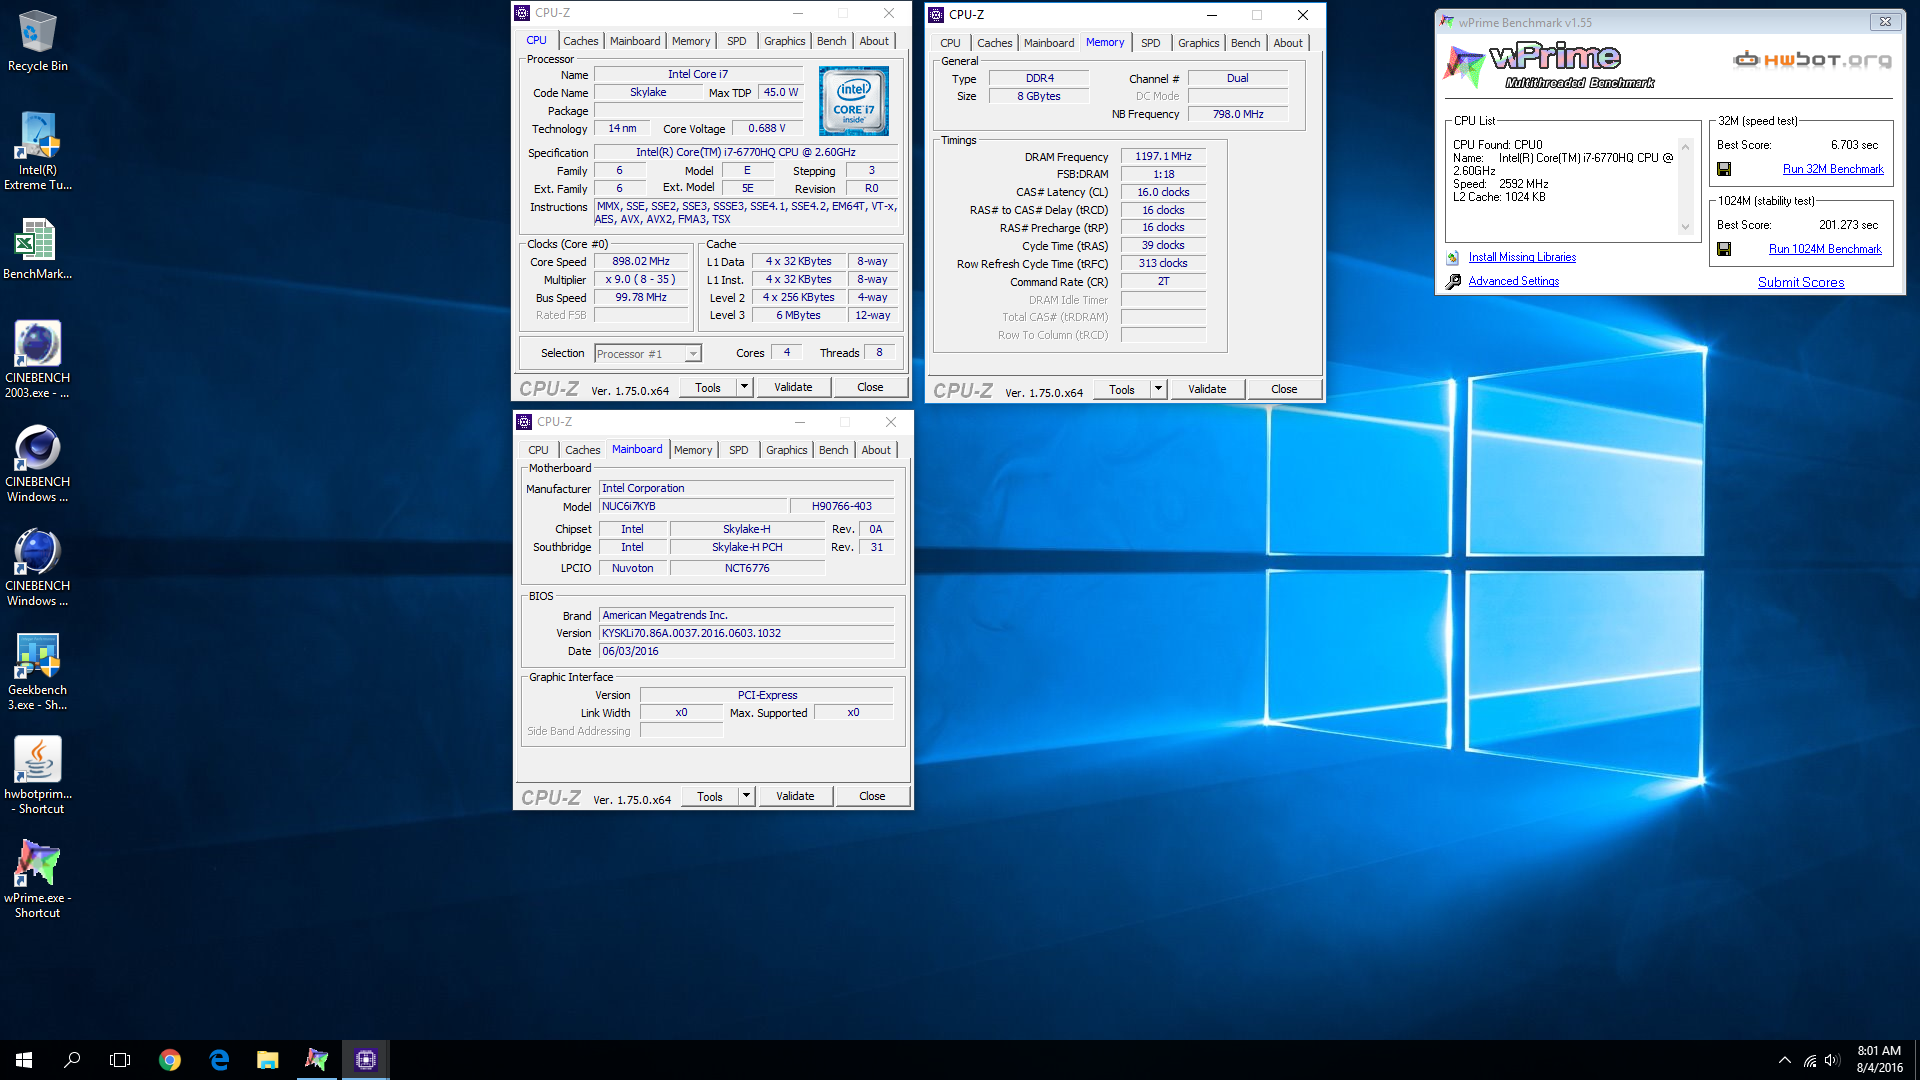Switch to Caches tab in top-left CPU-Z
The width and height of the screenshot is (1920, 1080).
580,41
